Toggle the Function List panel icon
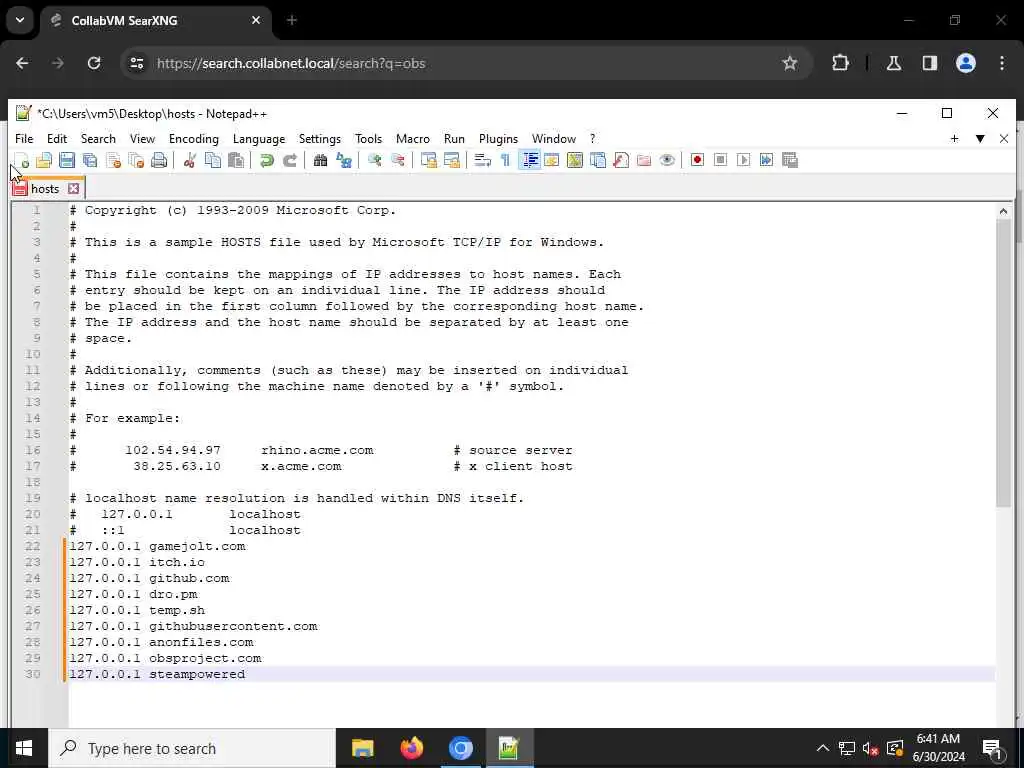The height and width of the screenshot is (768, 1024). point(621,160)
